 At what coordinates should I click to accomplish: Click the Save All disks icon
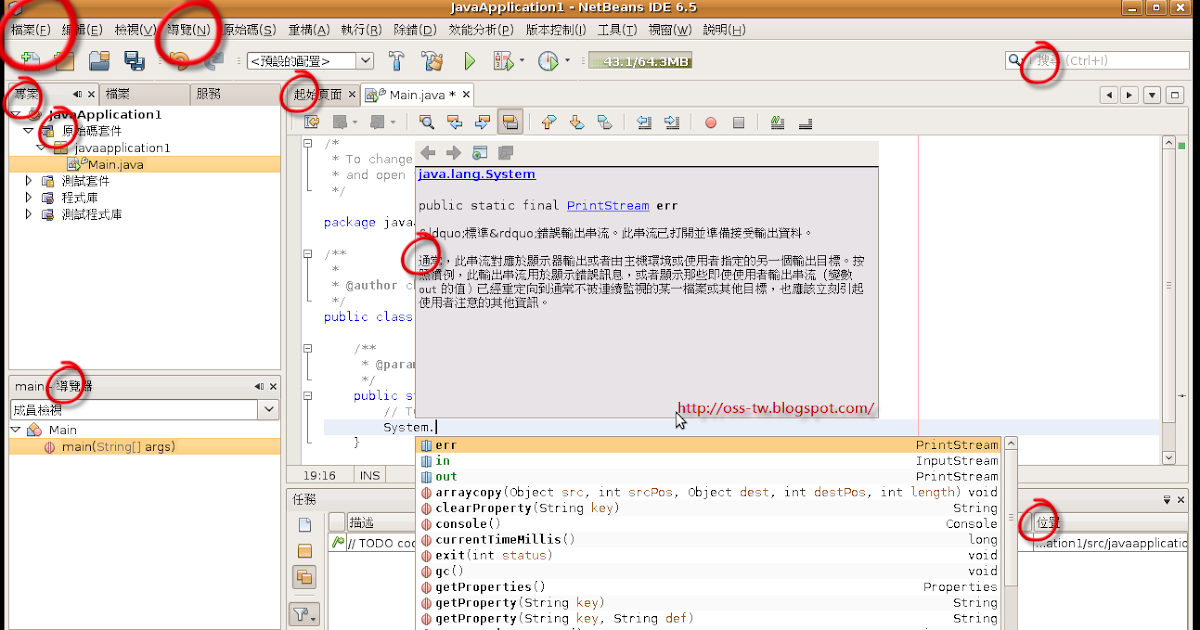[x=134, y=61]
